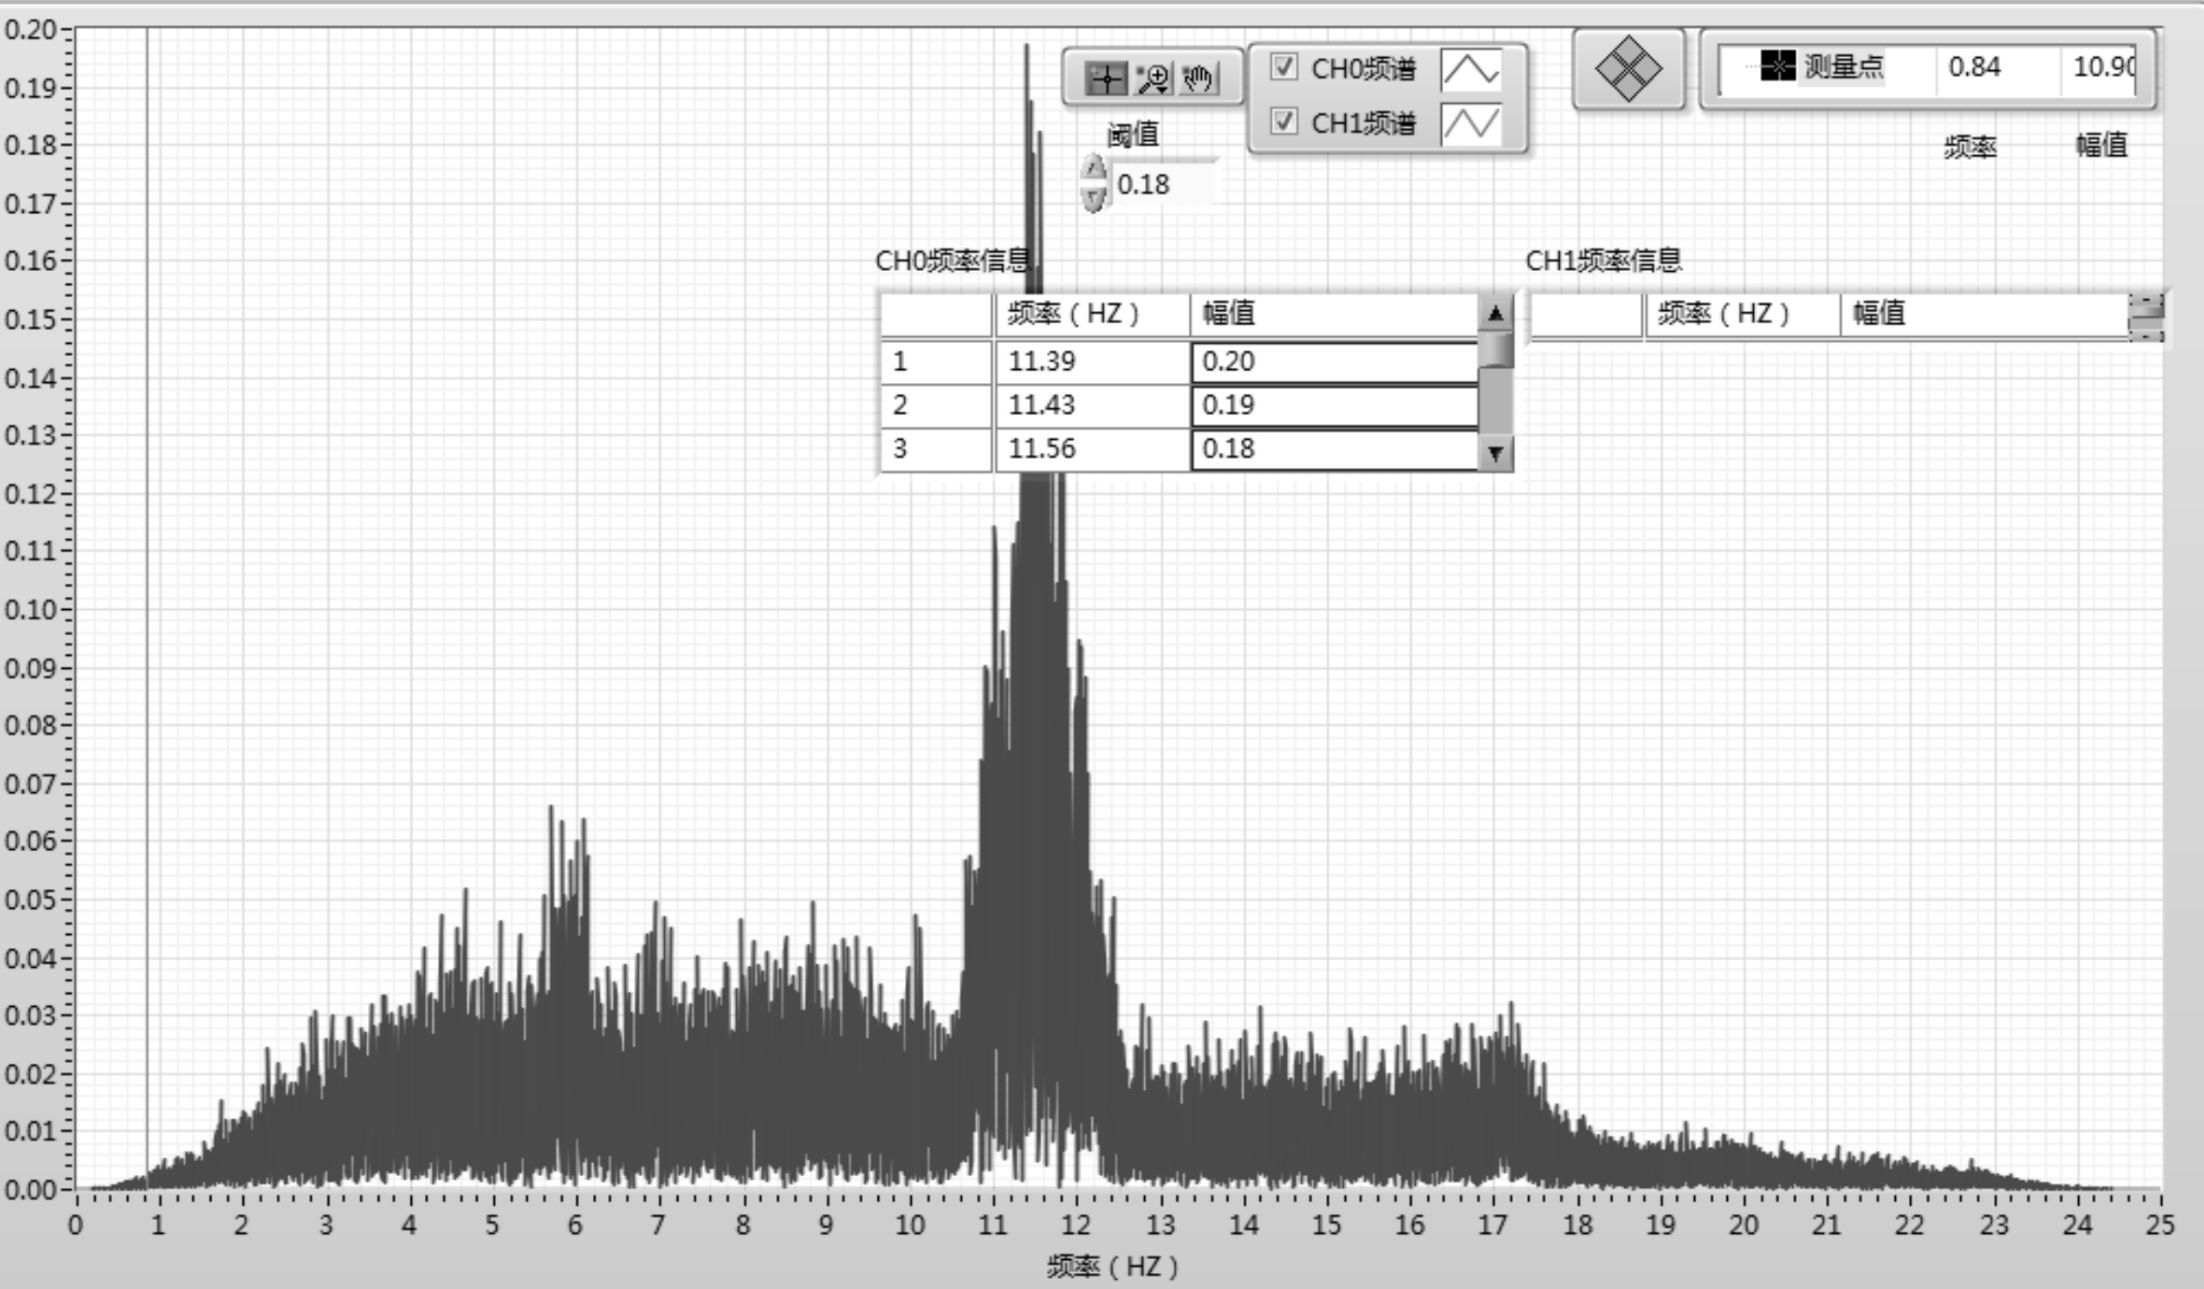The width and height of the screenshot is (2204, 1289).
Task: Increment the 阈值 threshold value
Action: [1094, 168]
